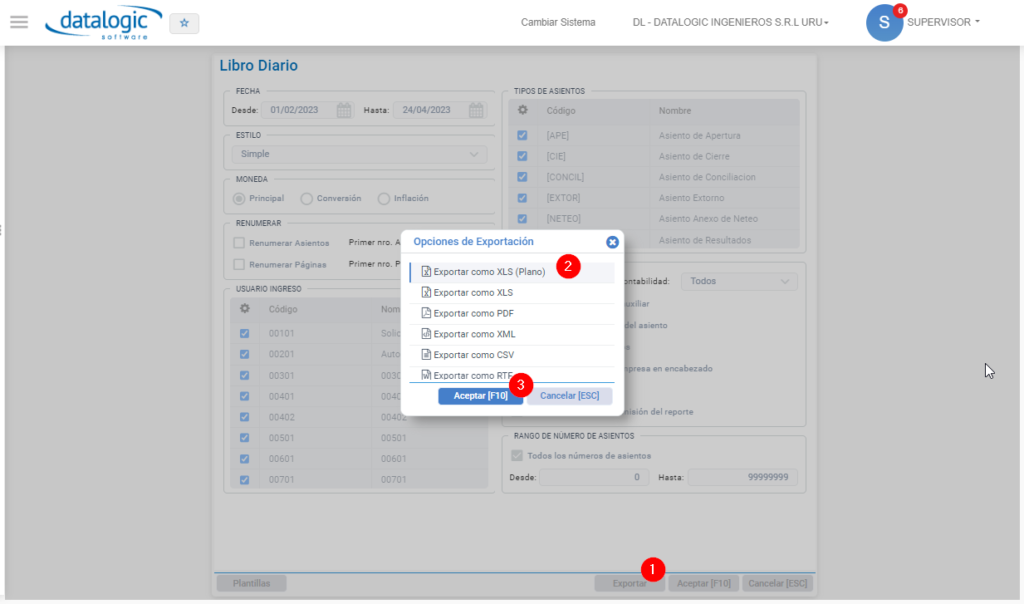Close the Opciones de Exportación dialog
Image resolution: width=1024 pixels, height=604 pixels.
[612, 242]
